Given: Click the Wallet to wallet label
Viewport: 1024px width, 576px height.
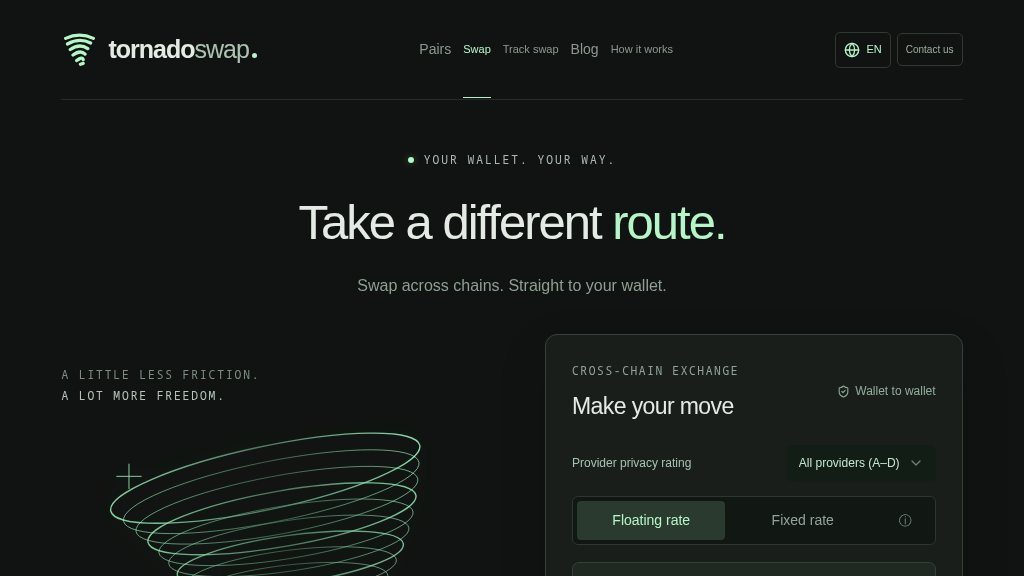Looking at the screenshot, I should [x=895, y=391].
